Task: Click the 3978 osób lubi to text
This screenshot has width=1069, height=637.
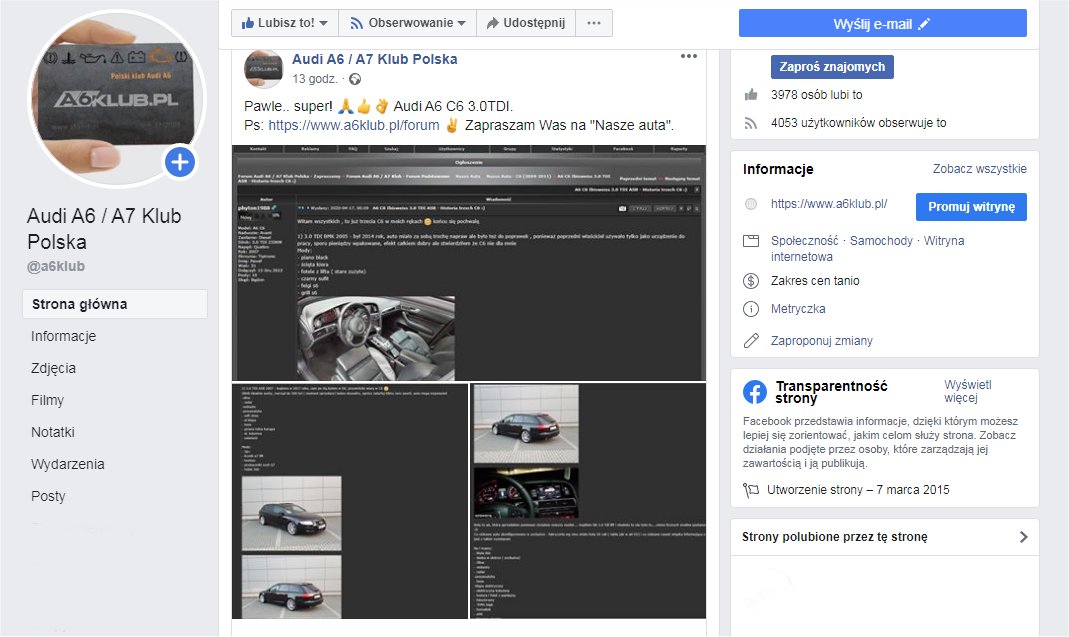Action: coord(816,95)
